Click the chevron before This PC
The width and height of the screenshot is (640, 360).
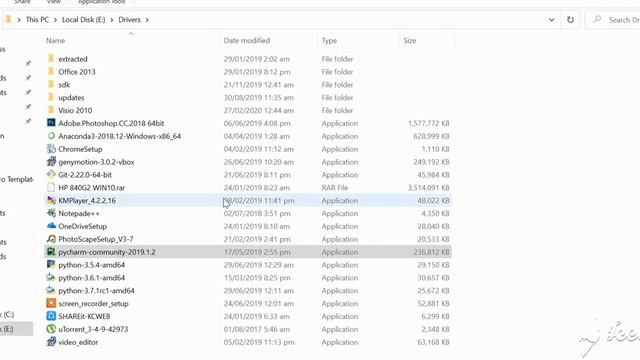point(19,20)
